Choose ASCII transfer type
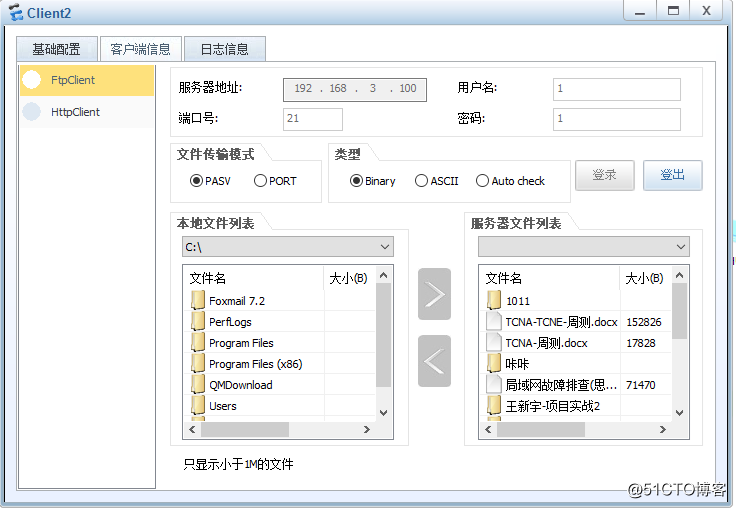Viewport: 736px width, 508px height. coord(437,181)
